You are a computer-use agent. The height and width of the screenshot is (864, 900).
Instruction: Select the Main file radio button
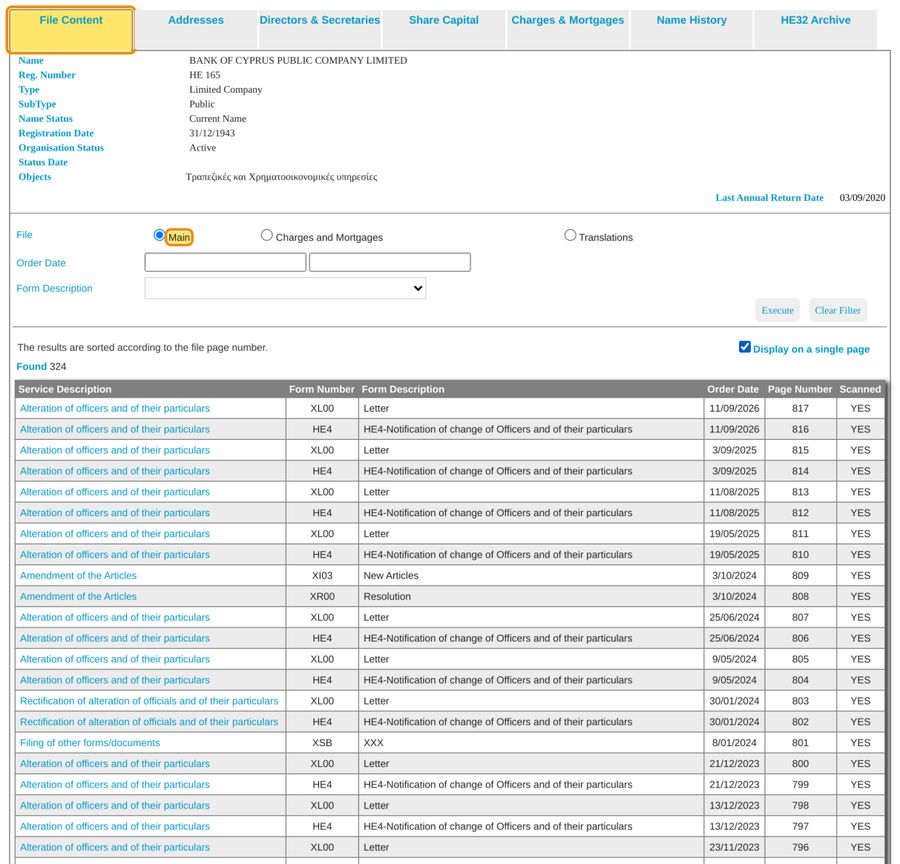[159, 235]
